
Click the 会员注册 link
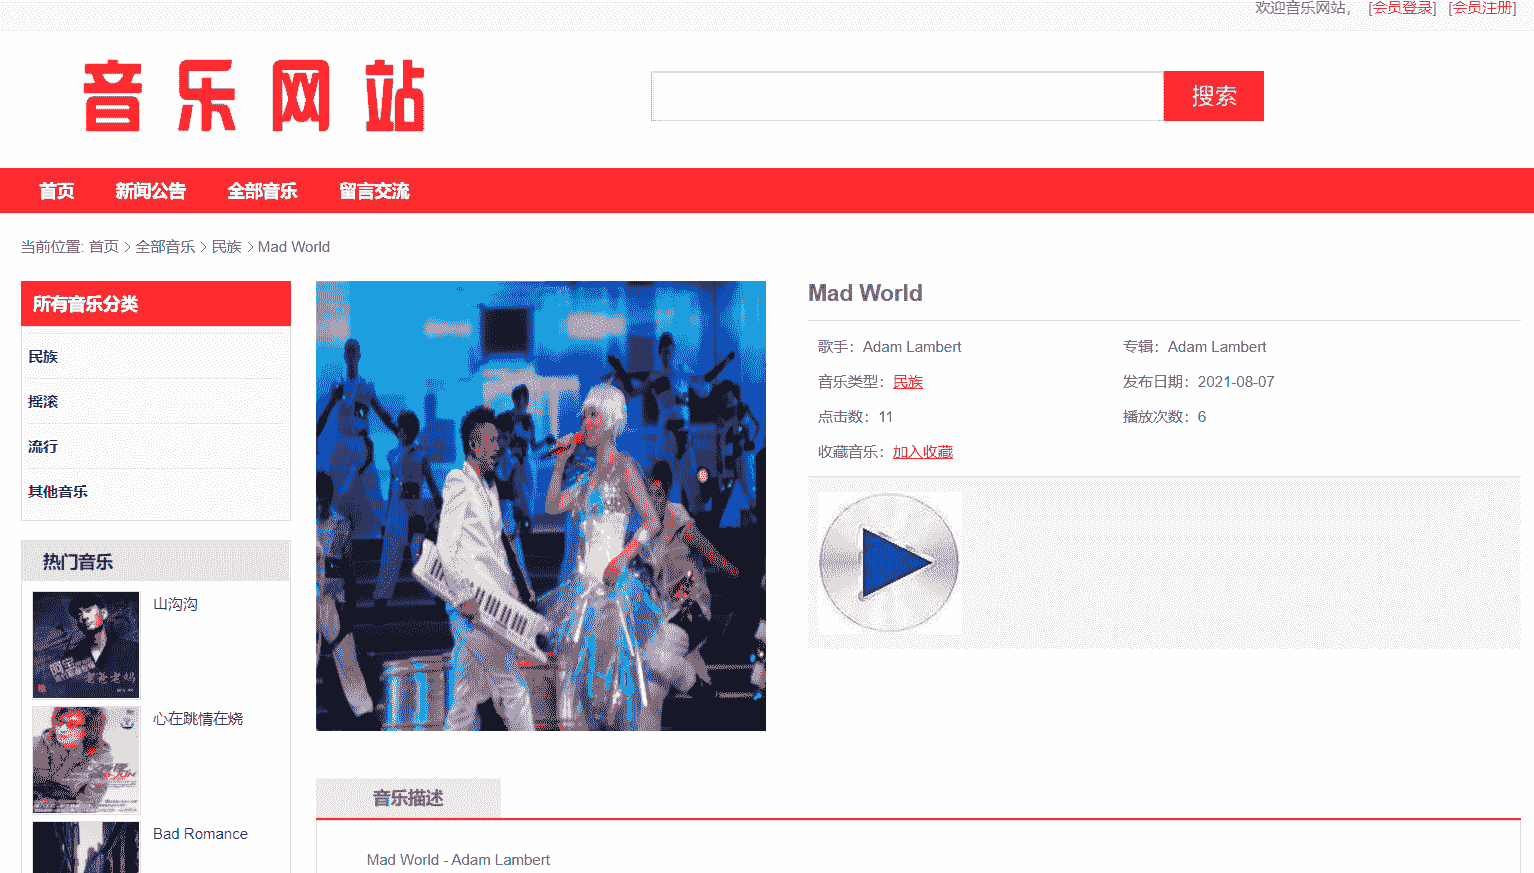[x=1482, y=8]
